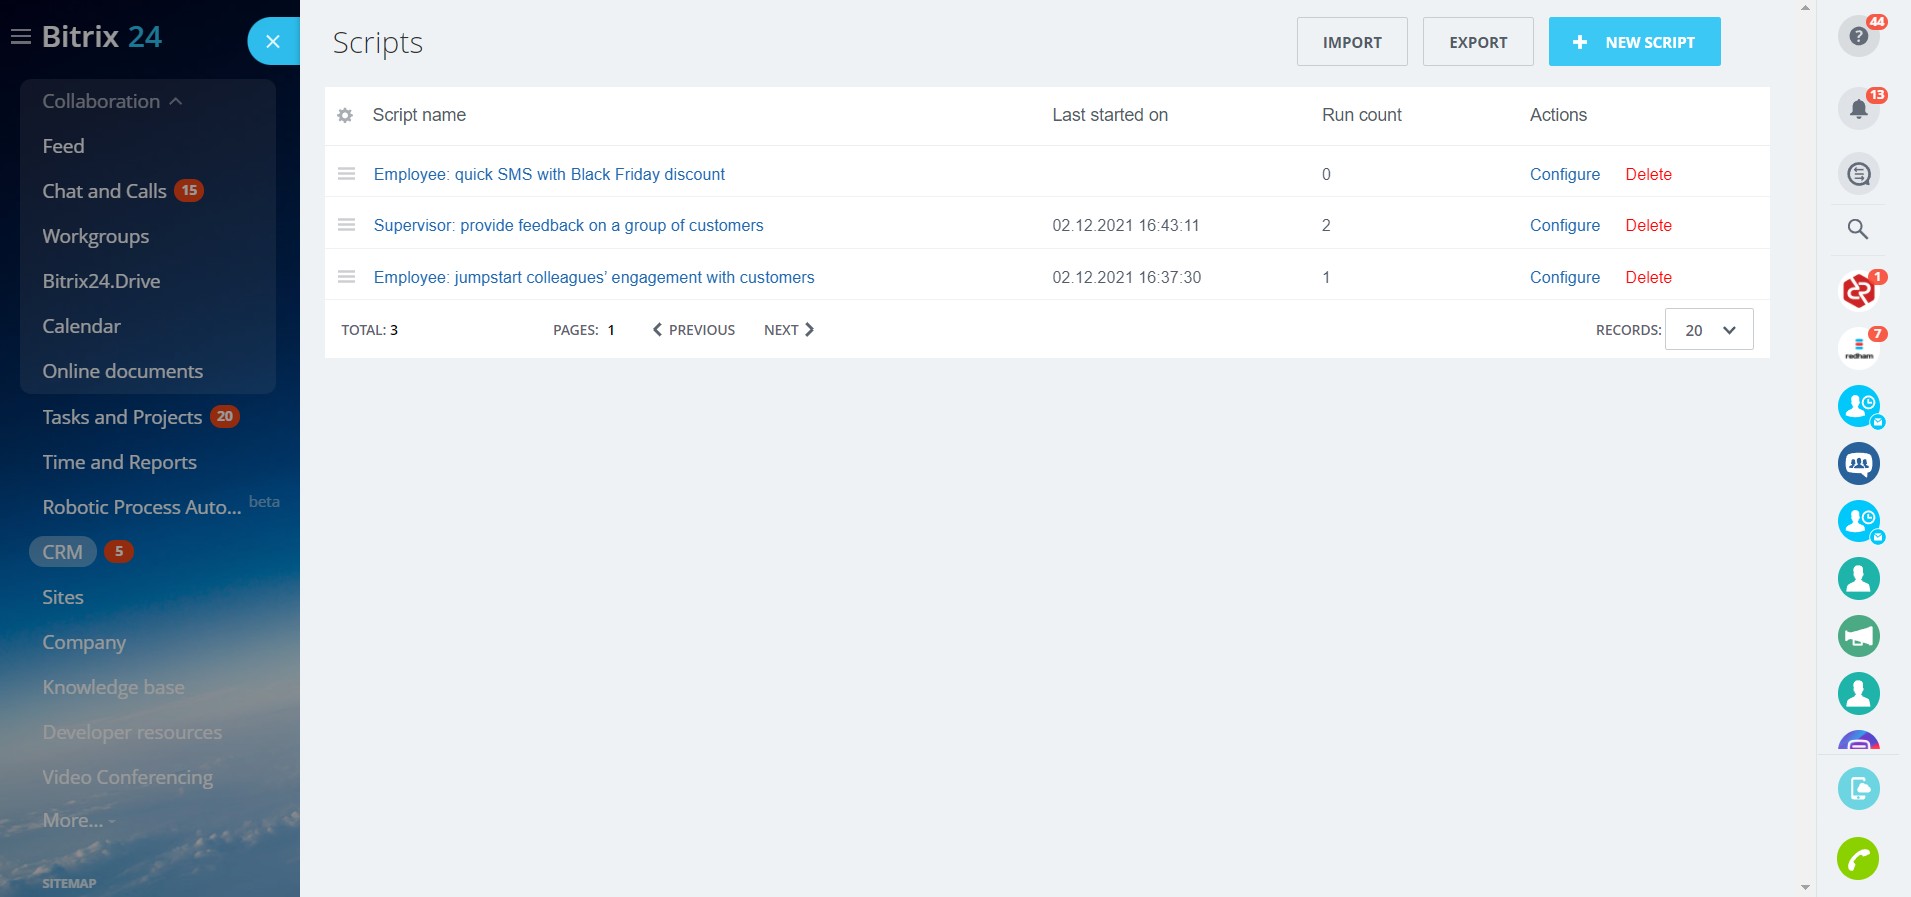Open the notifications bell icon
Screen dimensions: 1911x897
click(x=1857, y=108)
